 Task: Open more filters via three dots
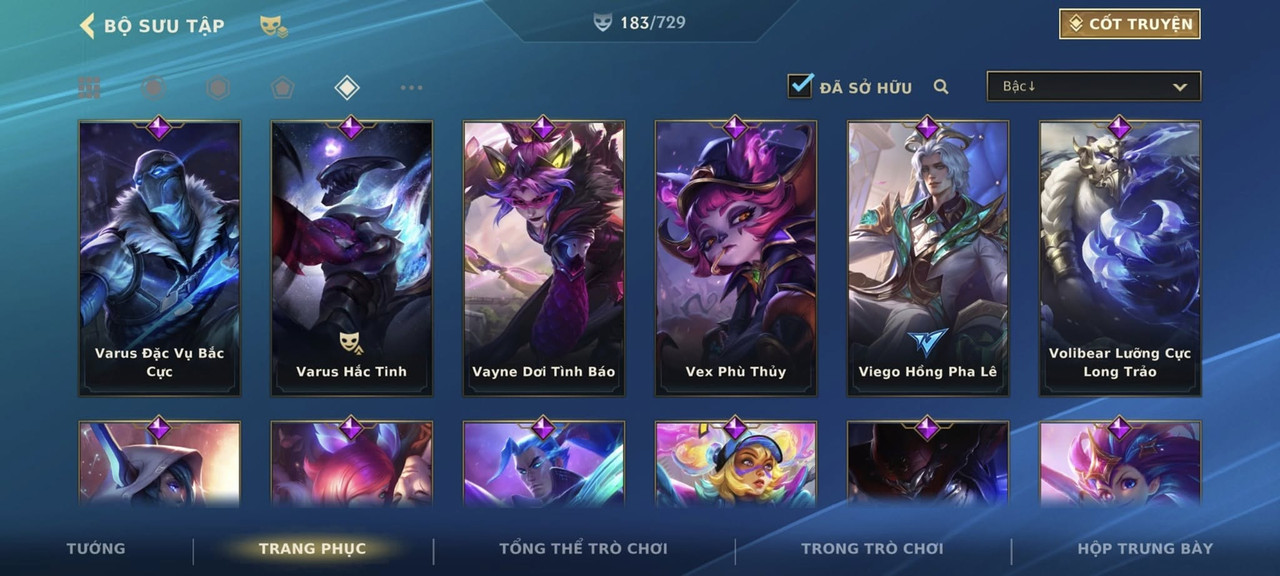(x=411, y=88)
